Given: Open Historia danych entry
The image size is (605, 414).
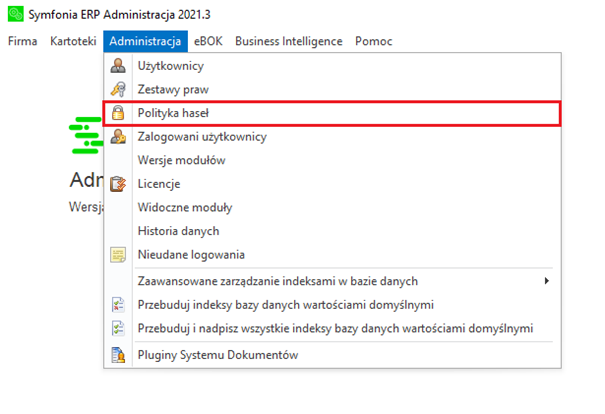Looking at the screenshot, I should point(332,231).
